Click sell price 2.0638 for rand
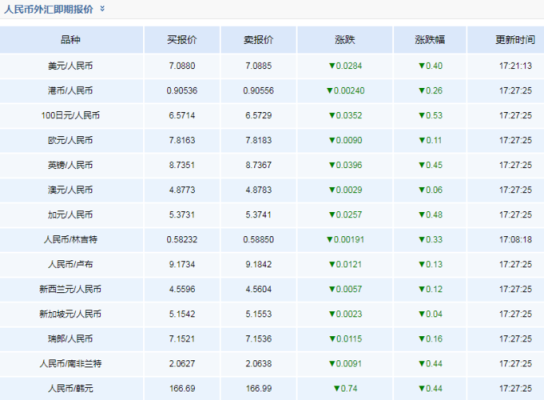This screenshot has width=544, height=400. click(258, 364)
